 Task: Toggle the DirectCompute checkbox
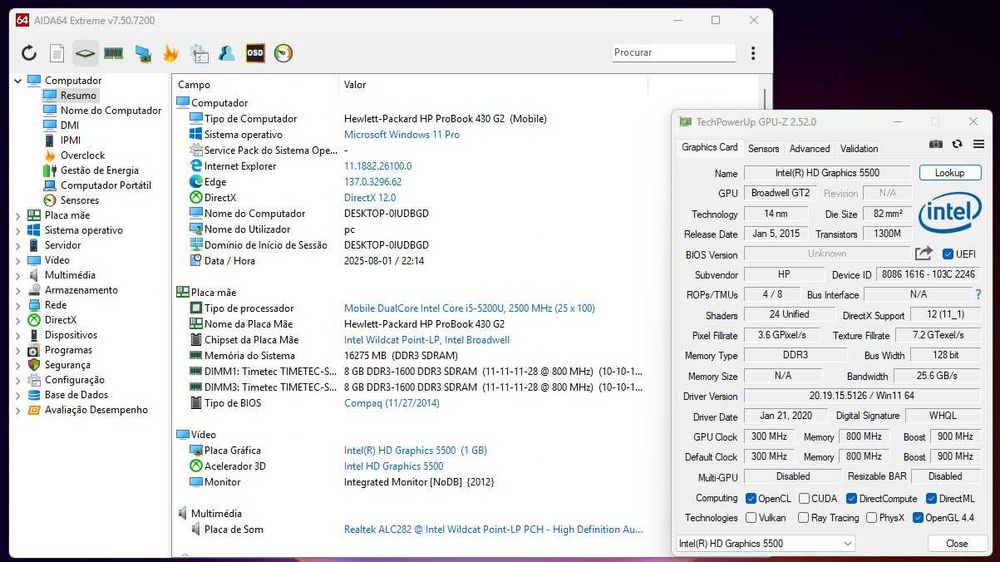pos(851,498)
